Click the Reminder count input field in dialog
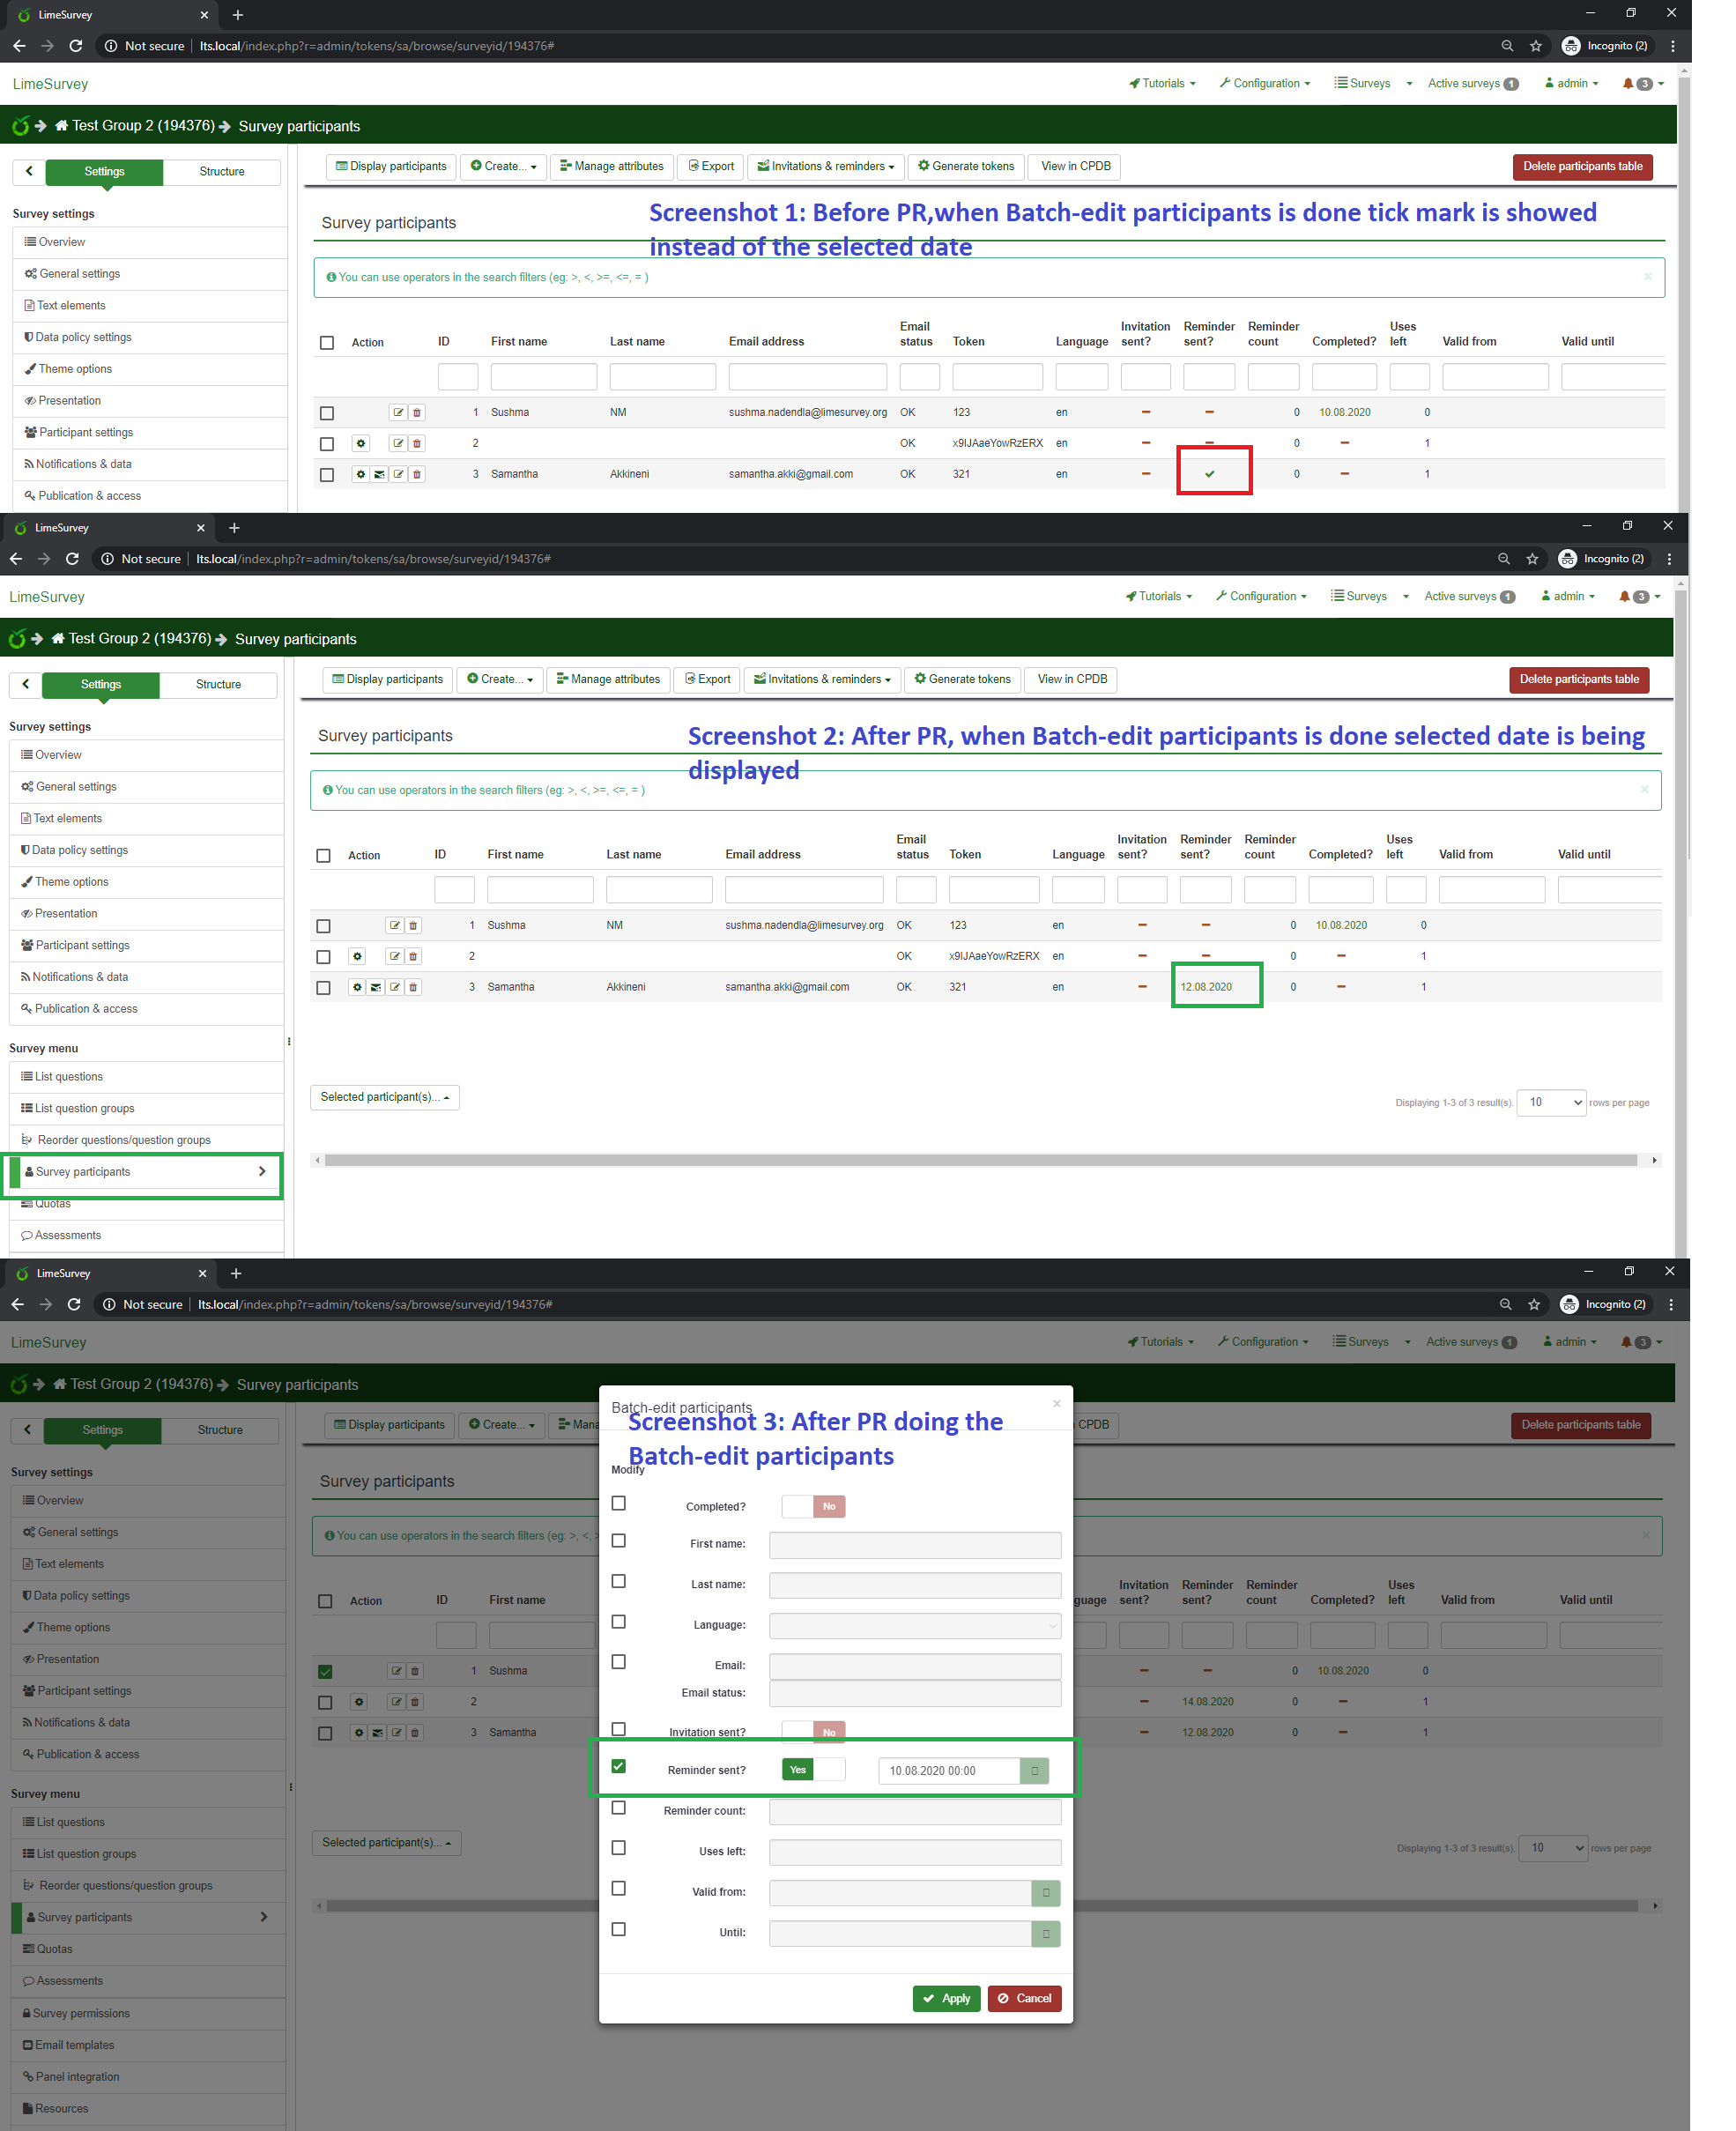Screen dimensions: 1736x2131 click(914, 1811)
